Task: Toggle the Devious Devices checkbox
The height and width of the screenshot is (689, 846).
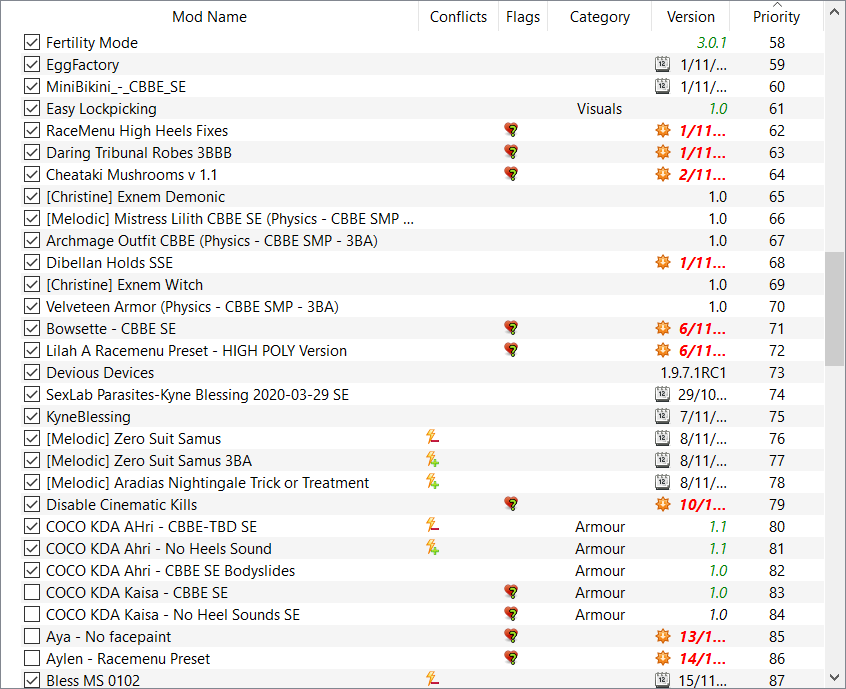Action: (32, 372)
